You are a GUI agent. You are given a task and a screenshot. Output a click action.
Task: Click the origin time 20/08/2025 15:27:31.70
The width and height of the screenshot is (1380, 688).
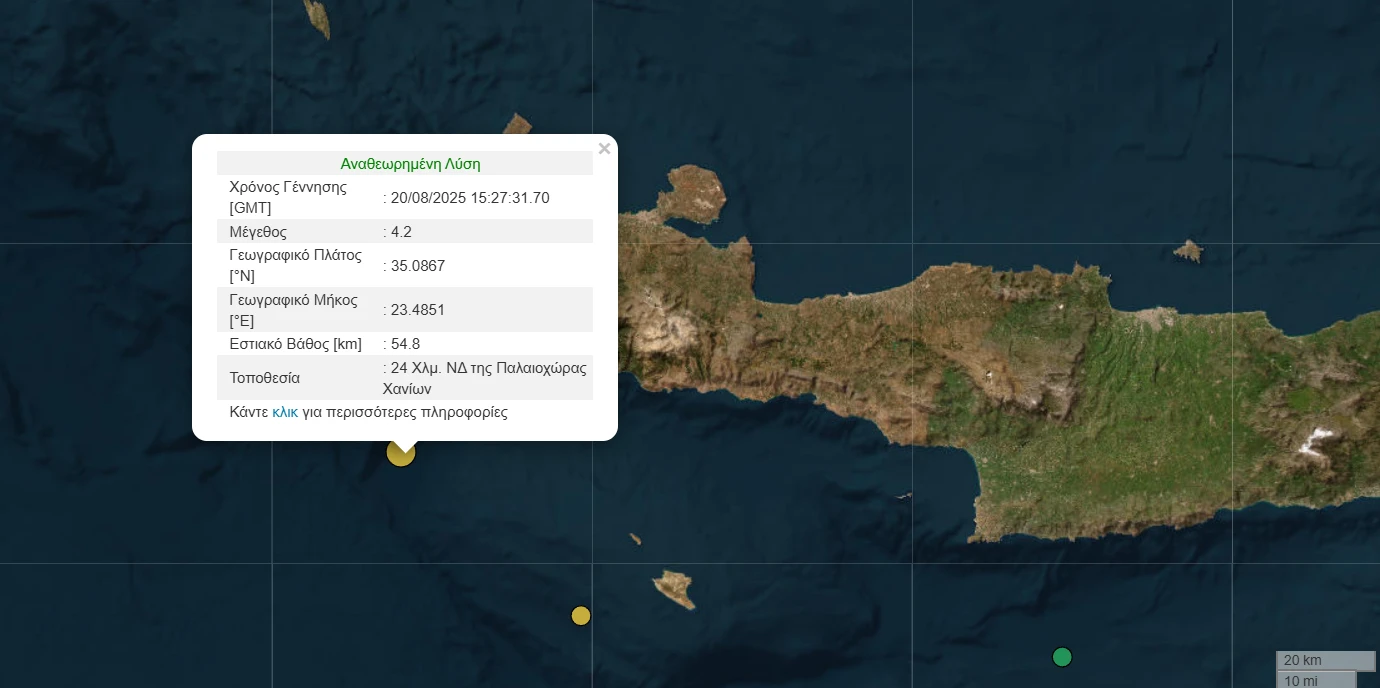(470, 198)
